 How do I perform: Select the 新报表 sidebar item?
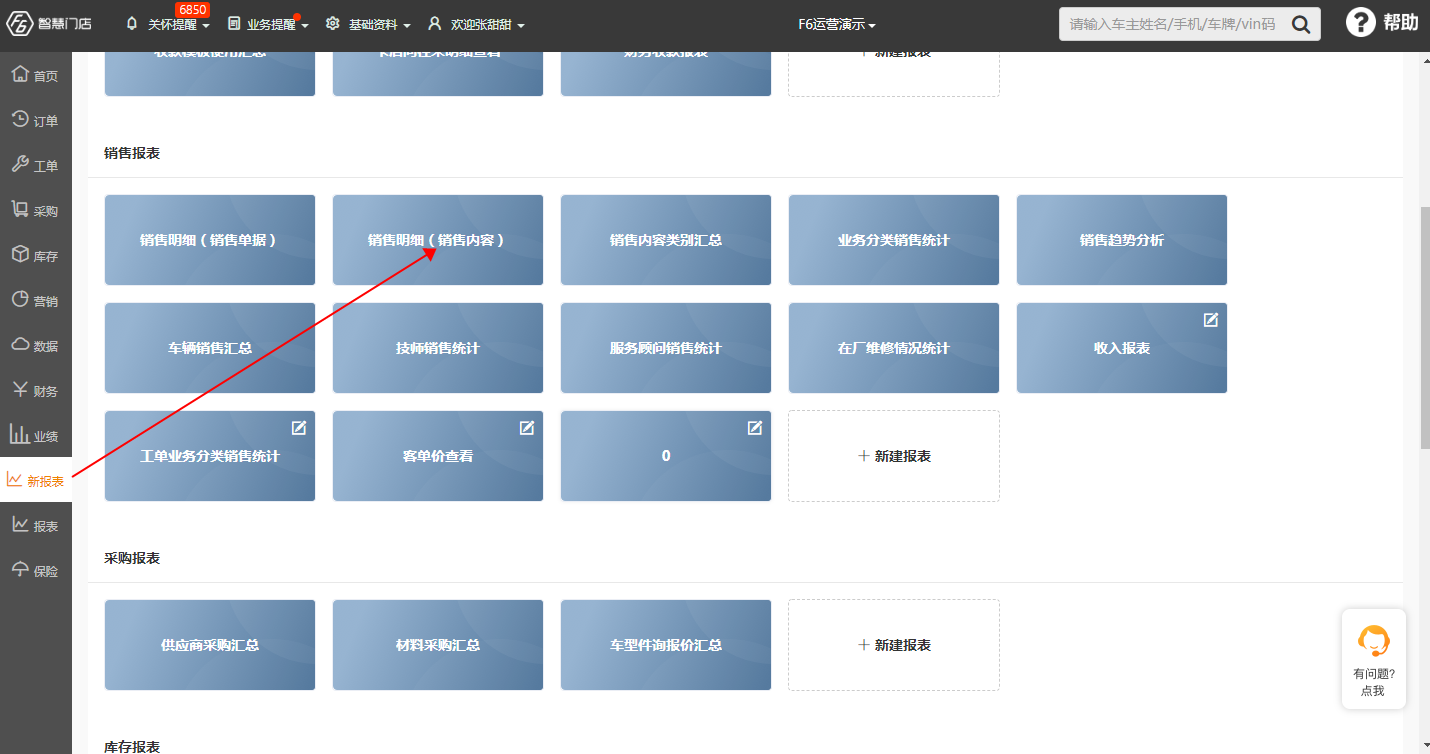tap(36, 480)
